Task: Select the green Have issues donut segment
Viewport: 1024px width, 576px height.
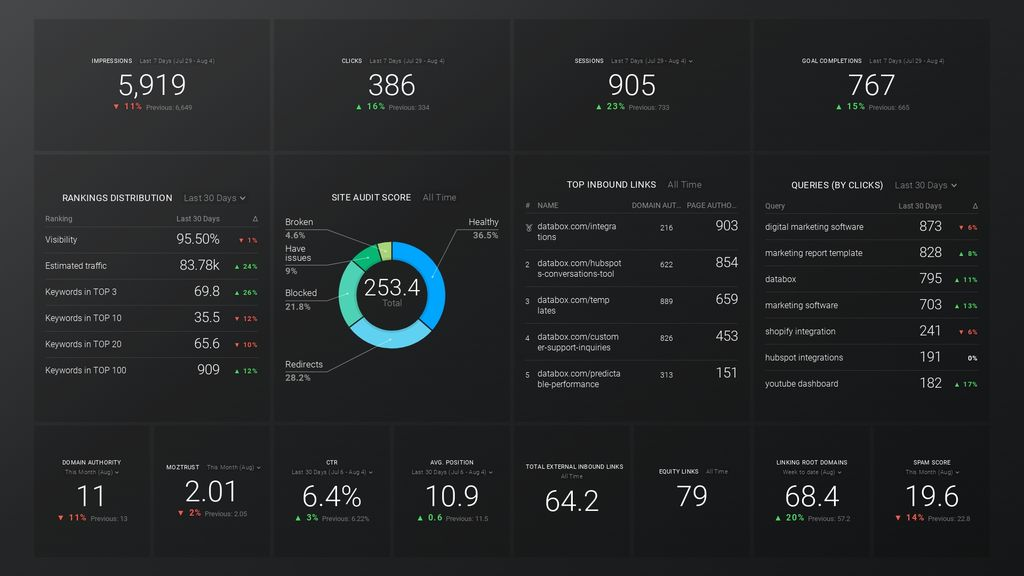Action: click(x=368, y=255)
